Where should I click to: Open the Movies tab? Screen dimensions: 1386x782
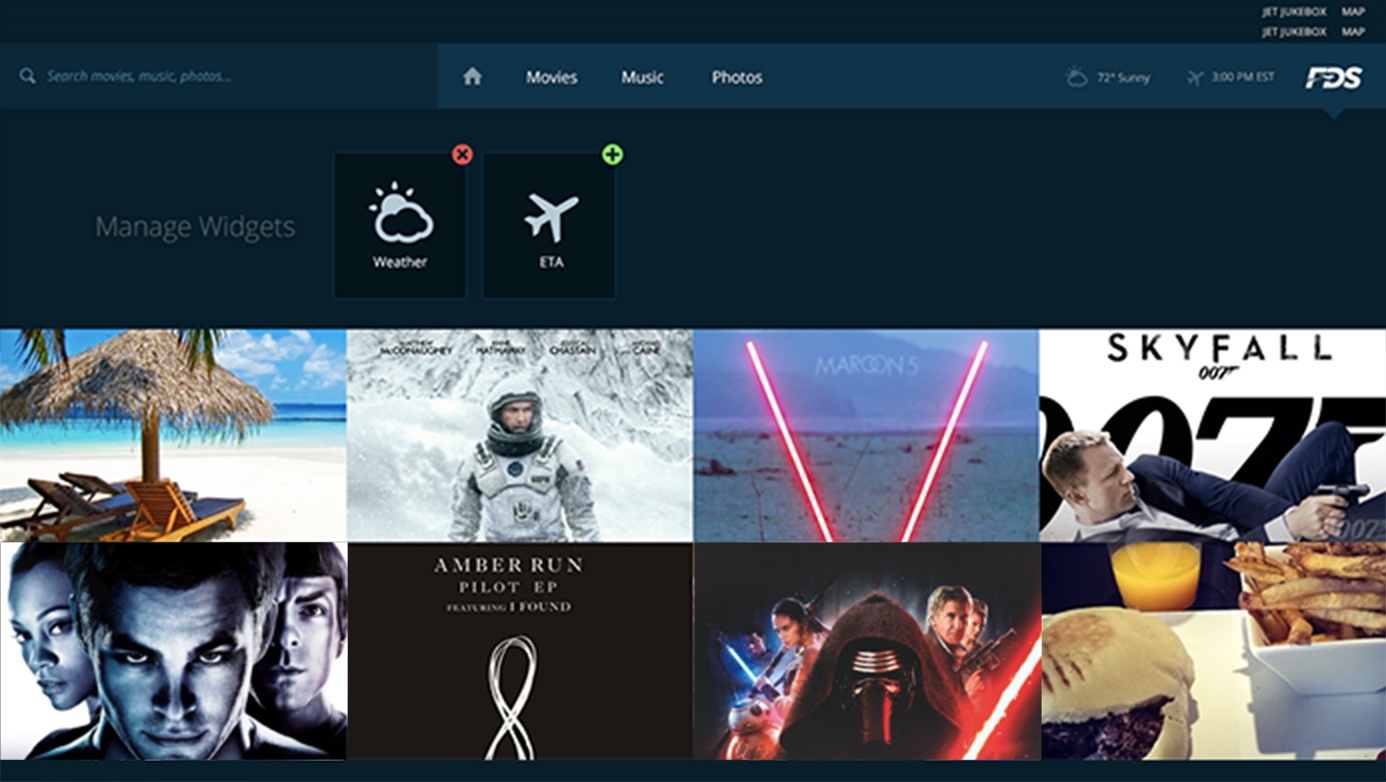pyautogui.click(x=552, y=77)
